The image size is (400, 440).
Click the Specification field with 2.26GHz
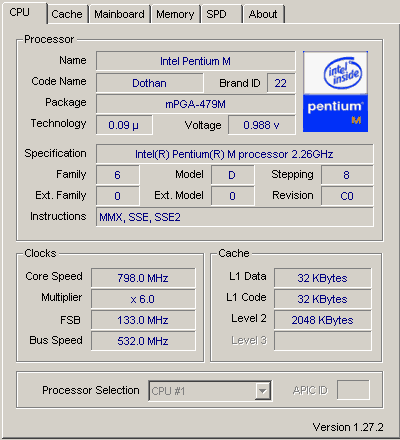[x=235, y=154]
